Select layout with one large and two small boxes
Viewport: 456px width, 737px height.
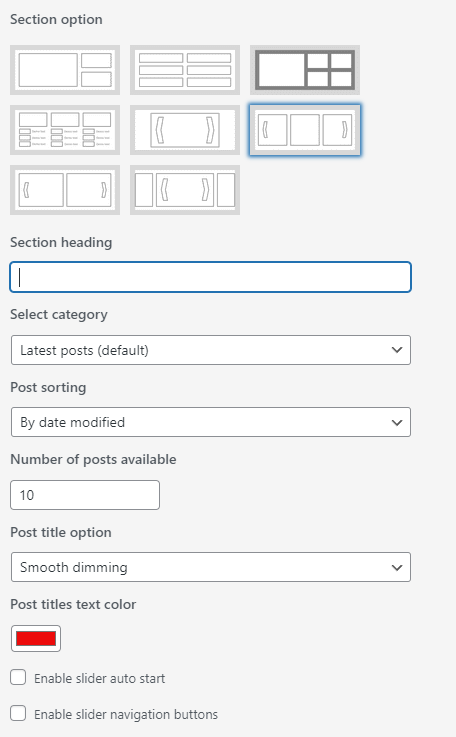(x=65, y=70)
